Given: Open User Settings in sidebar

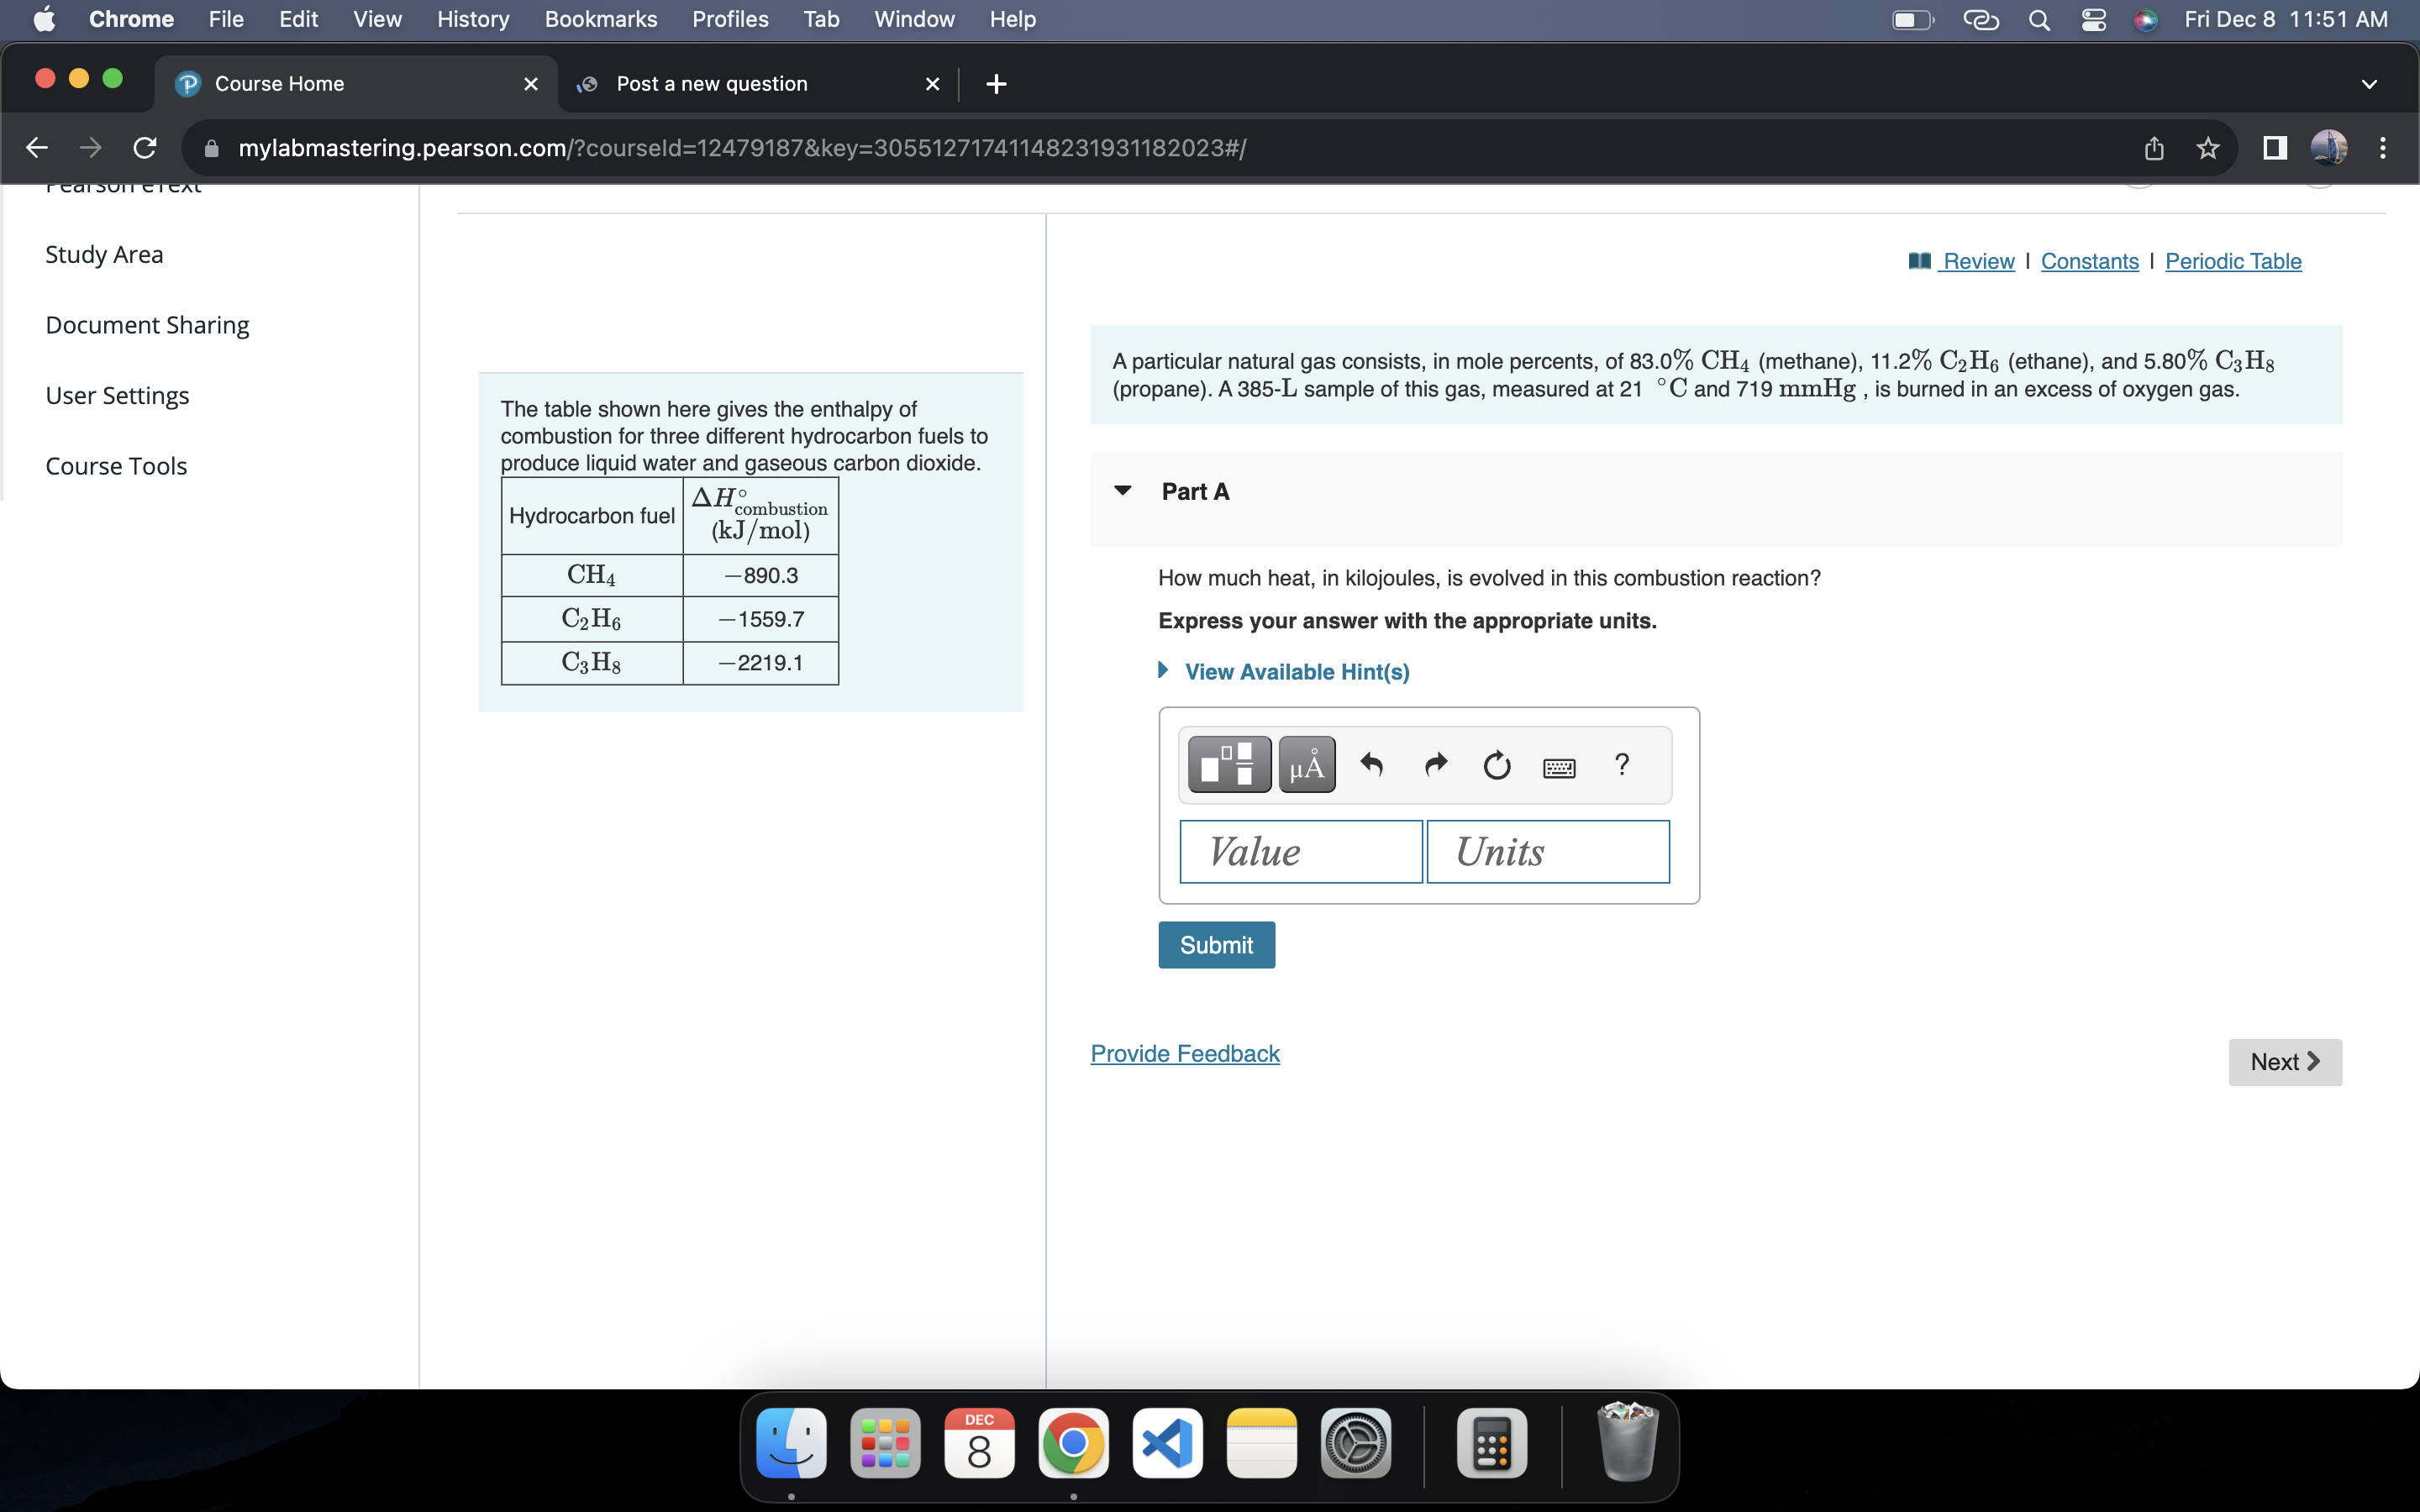Looking at the screenshot, I should pyautogui.click(x=117, y=395).
